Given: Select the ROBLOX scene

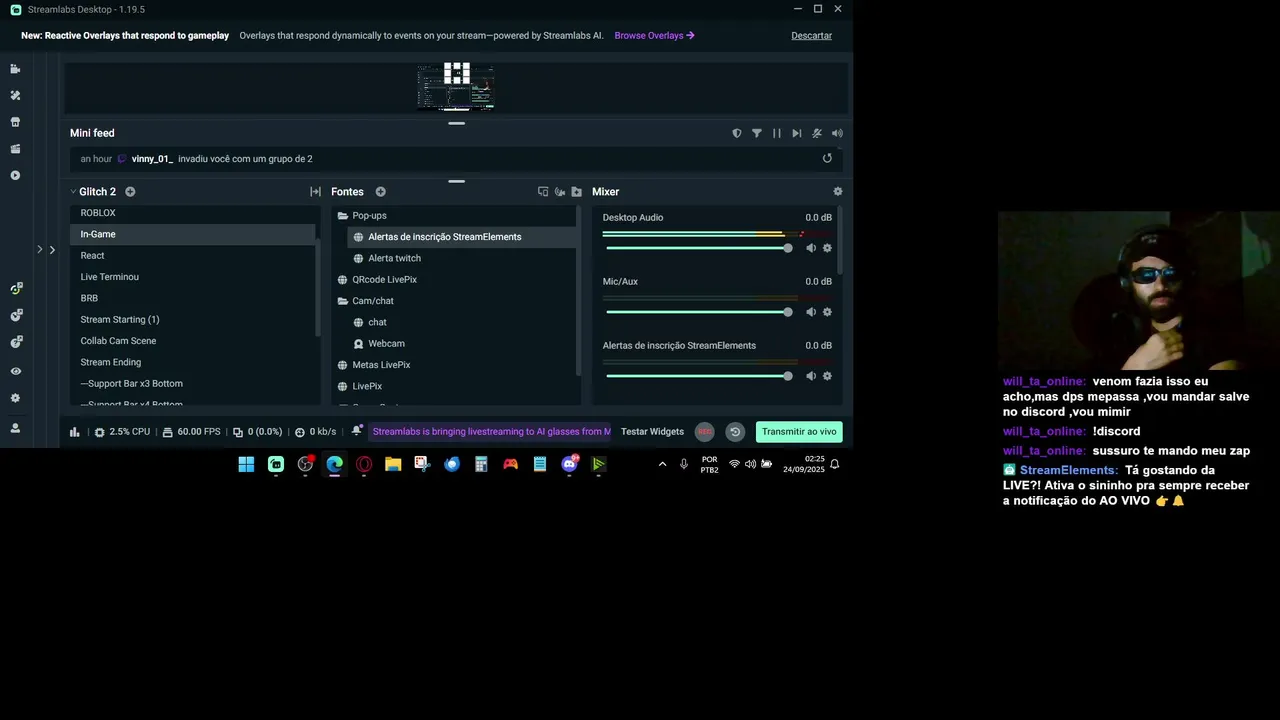Looking at the screenshot, I should (x=193, y=213).
